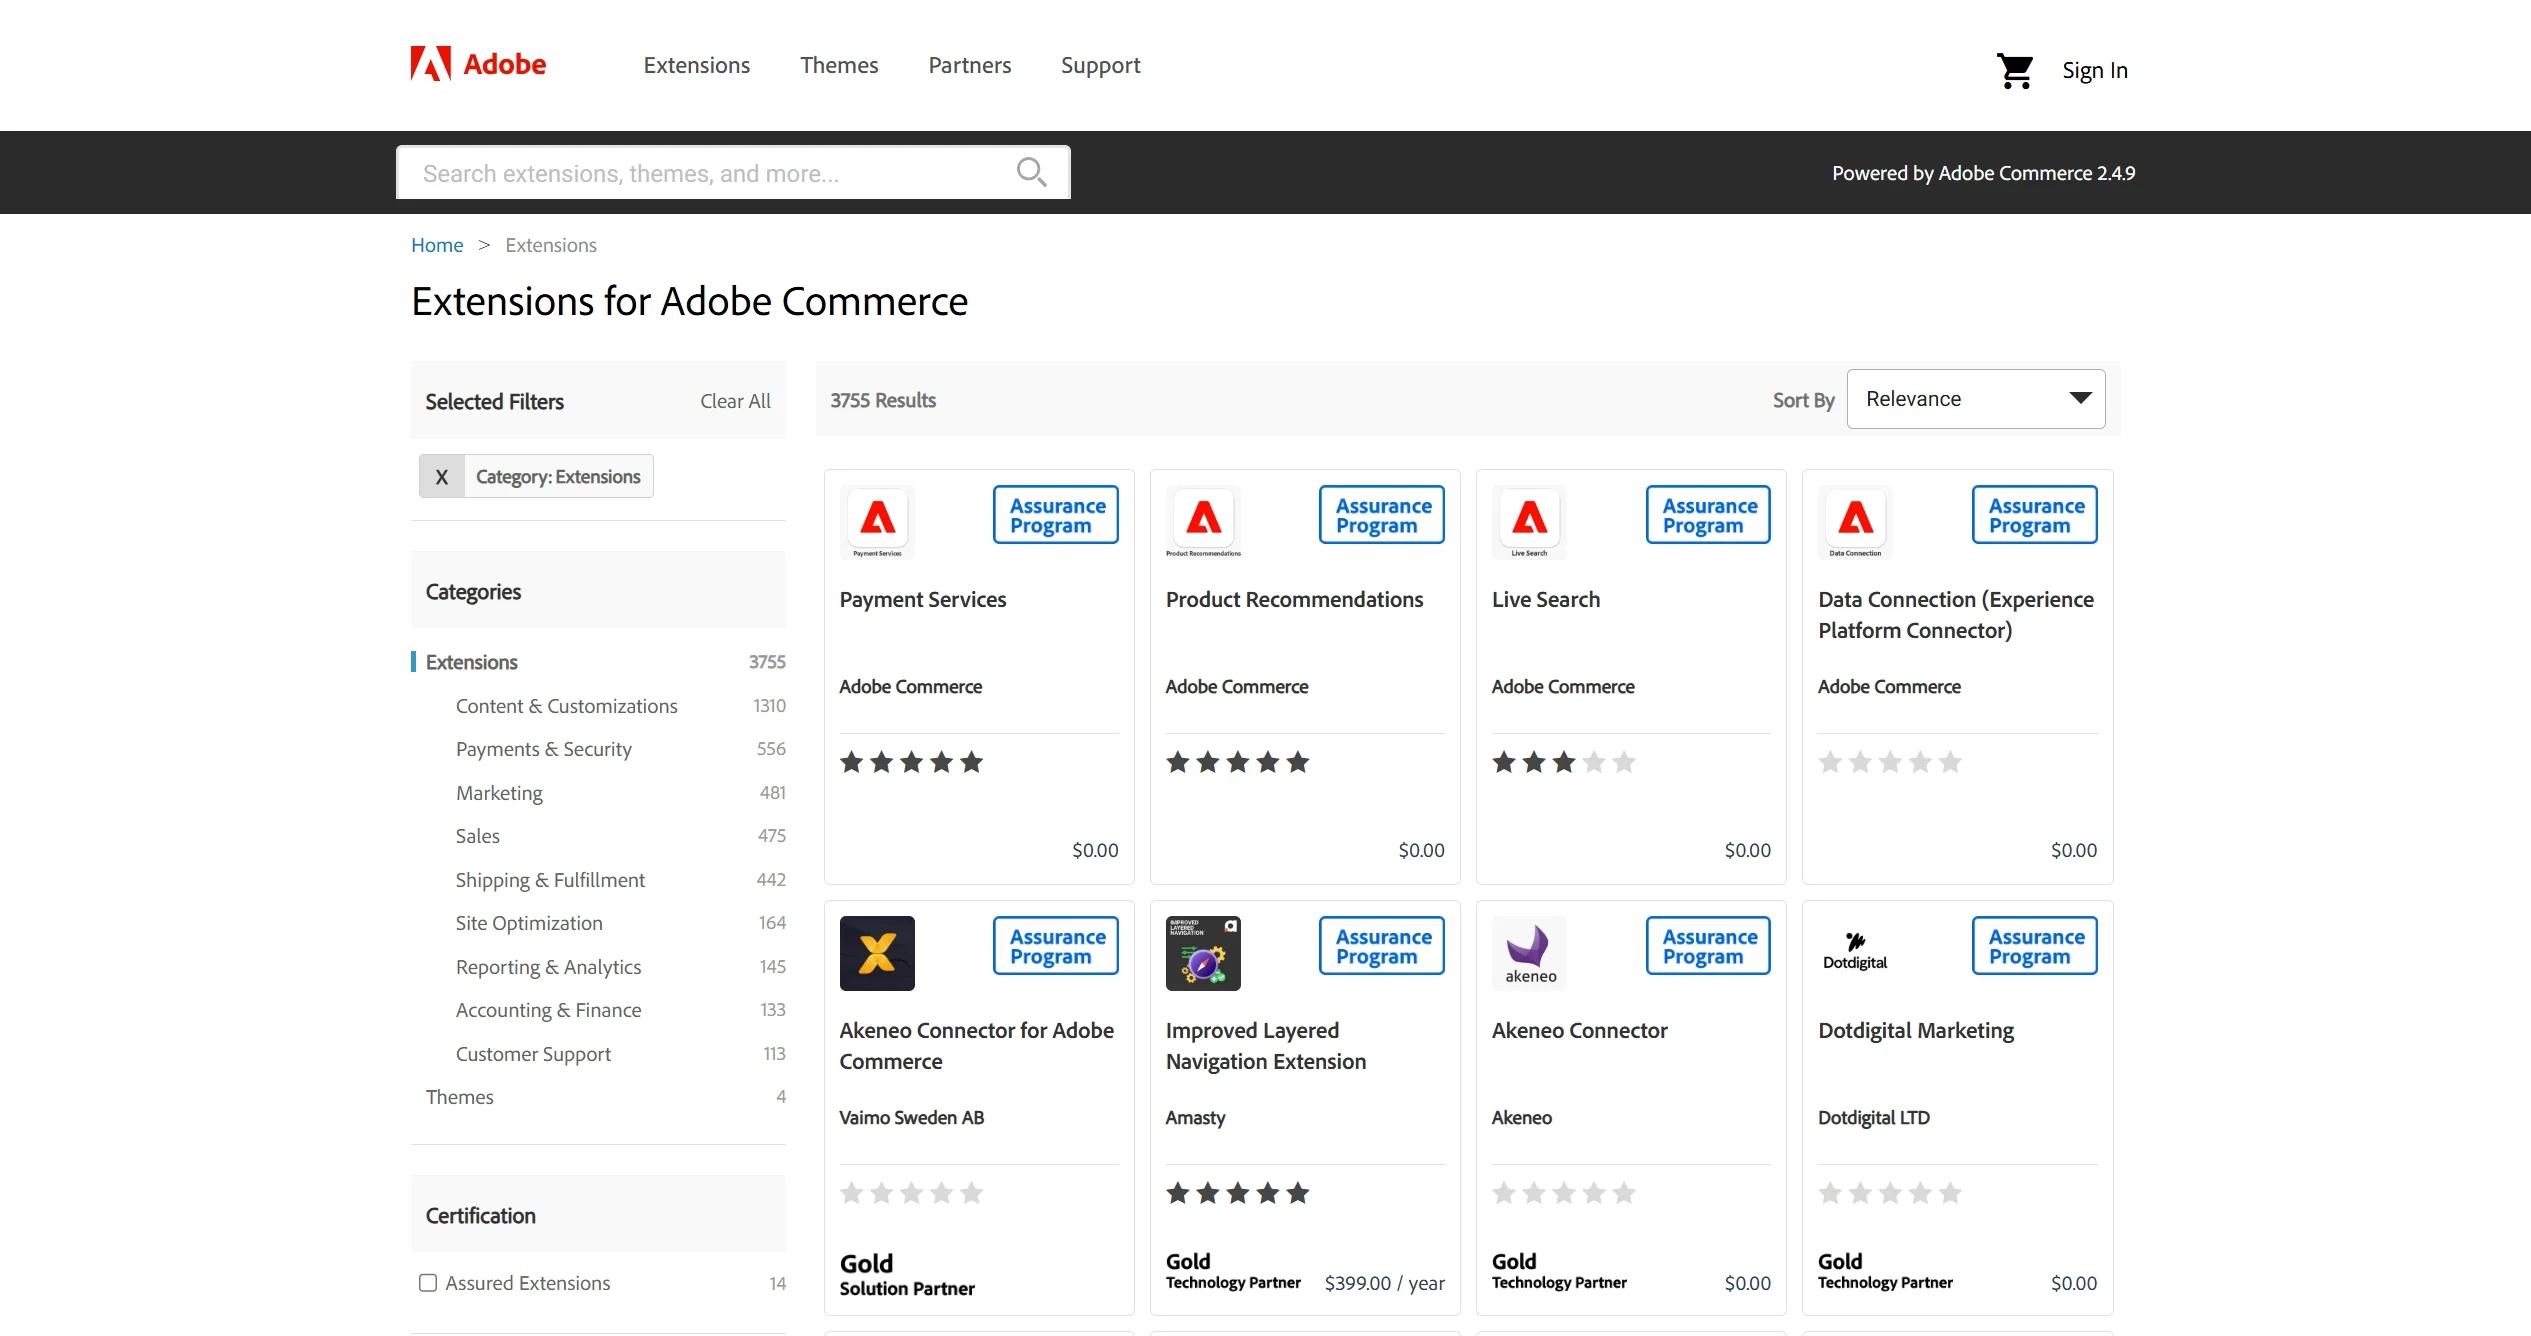Open the Themes menu in top navigation

pos(839,65)
